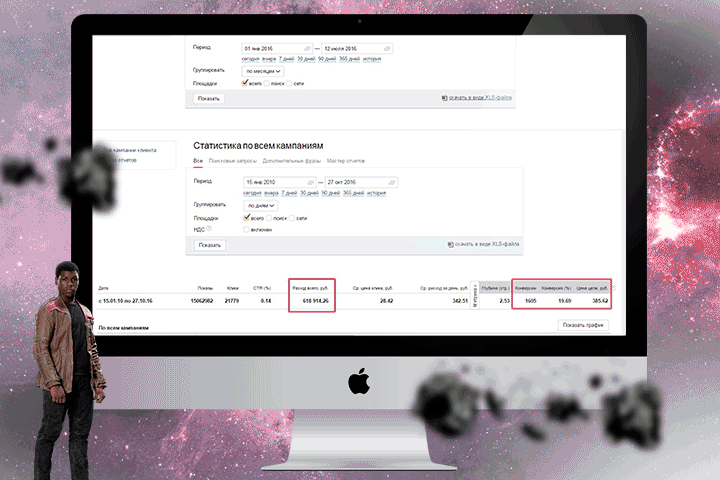
Task: Click 7 дней link in по месяцам panel
Action: (287, 59)
